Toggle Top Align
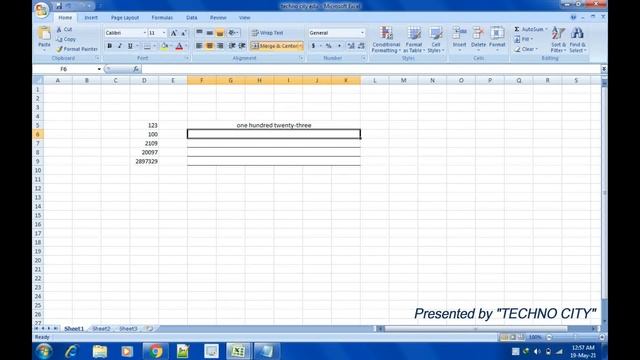Image resolution: width=640 pixels, height=360 pixels. (199, 33)
